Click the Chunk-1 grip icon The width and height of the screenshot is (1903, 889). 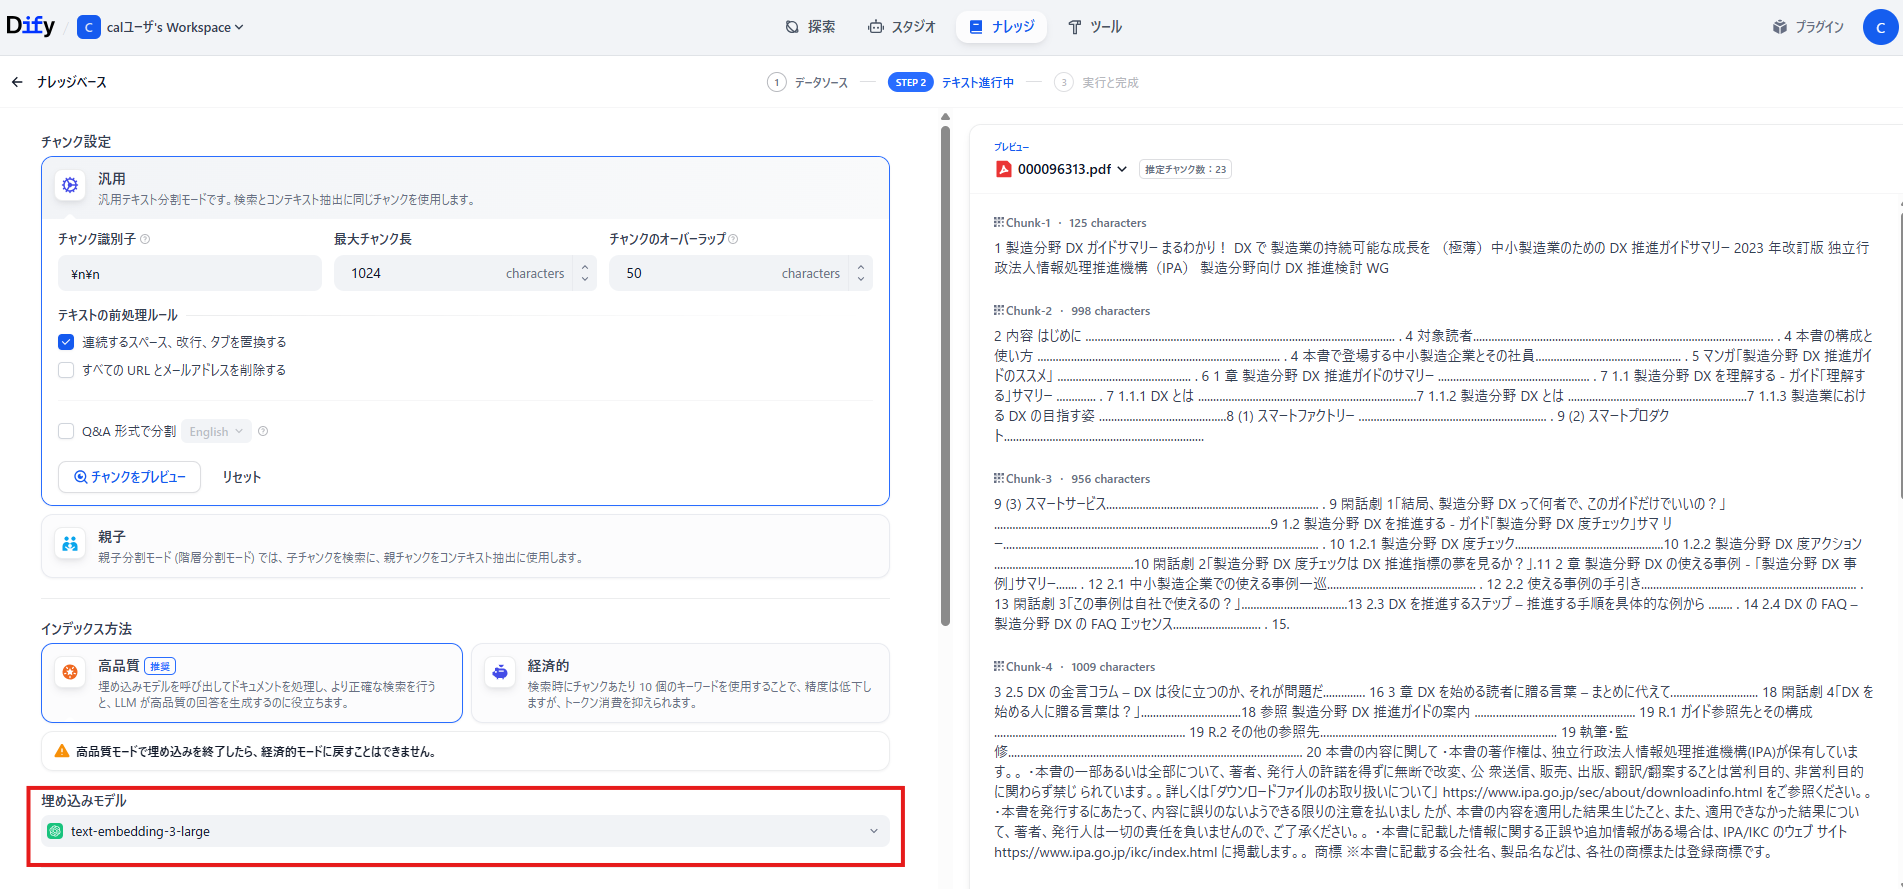point(999,222)
